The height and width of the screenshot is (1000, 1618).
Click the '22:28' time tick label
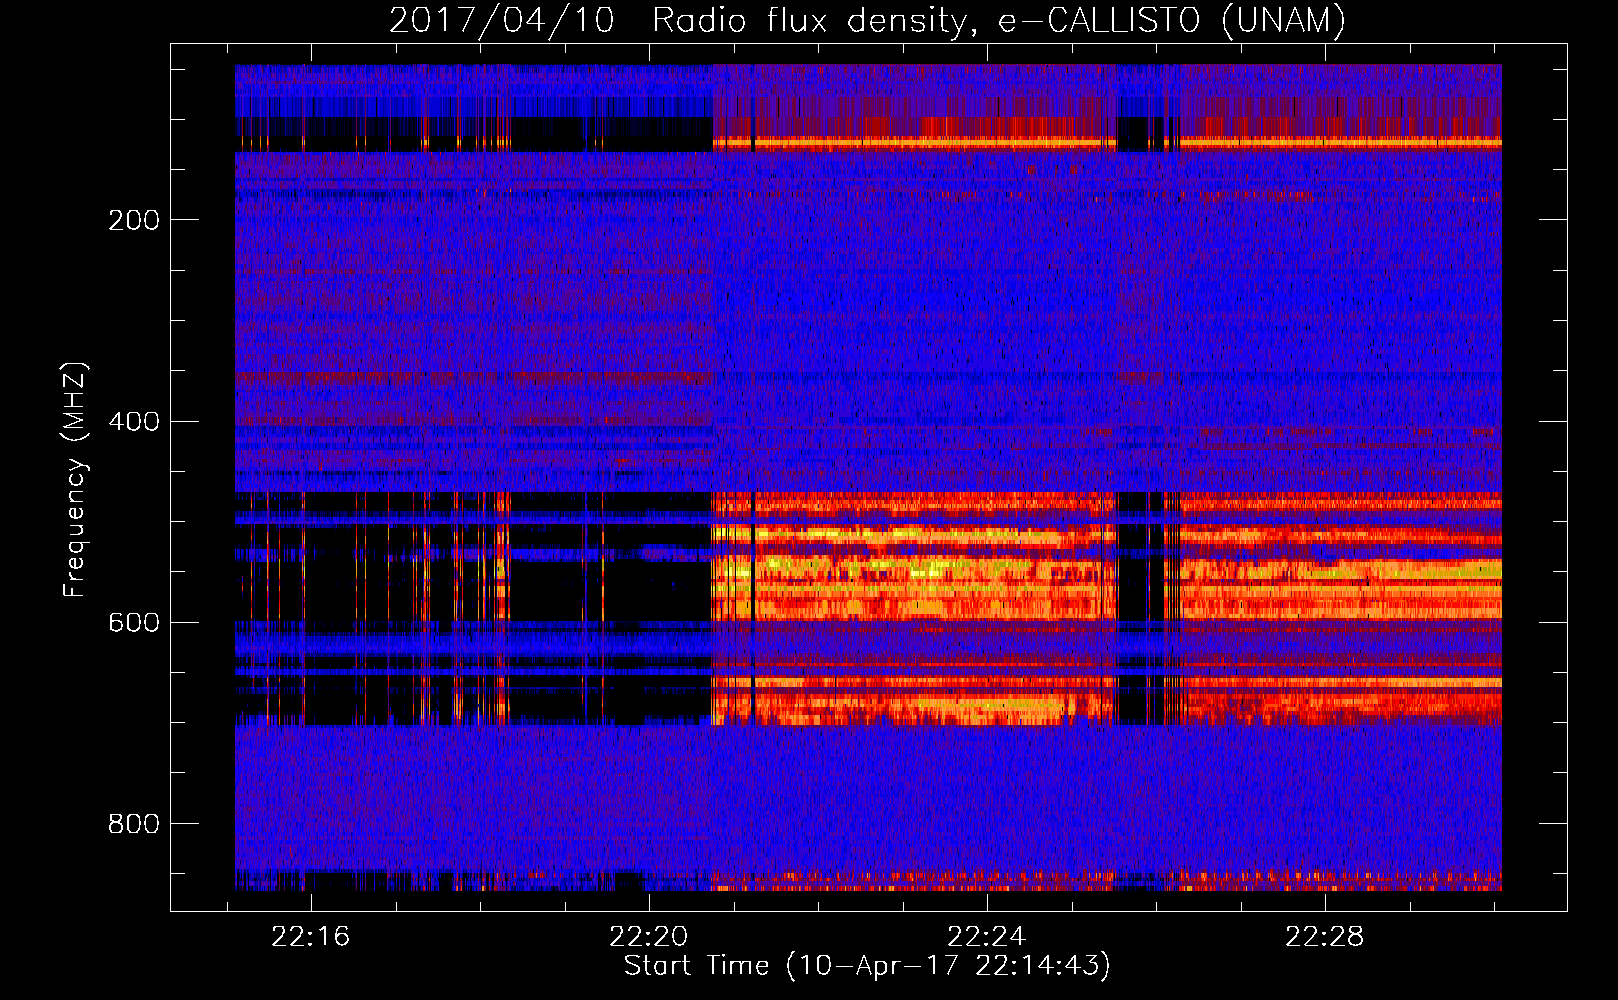pyautogui.click(x=1325, y=937)
